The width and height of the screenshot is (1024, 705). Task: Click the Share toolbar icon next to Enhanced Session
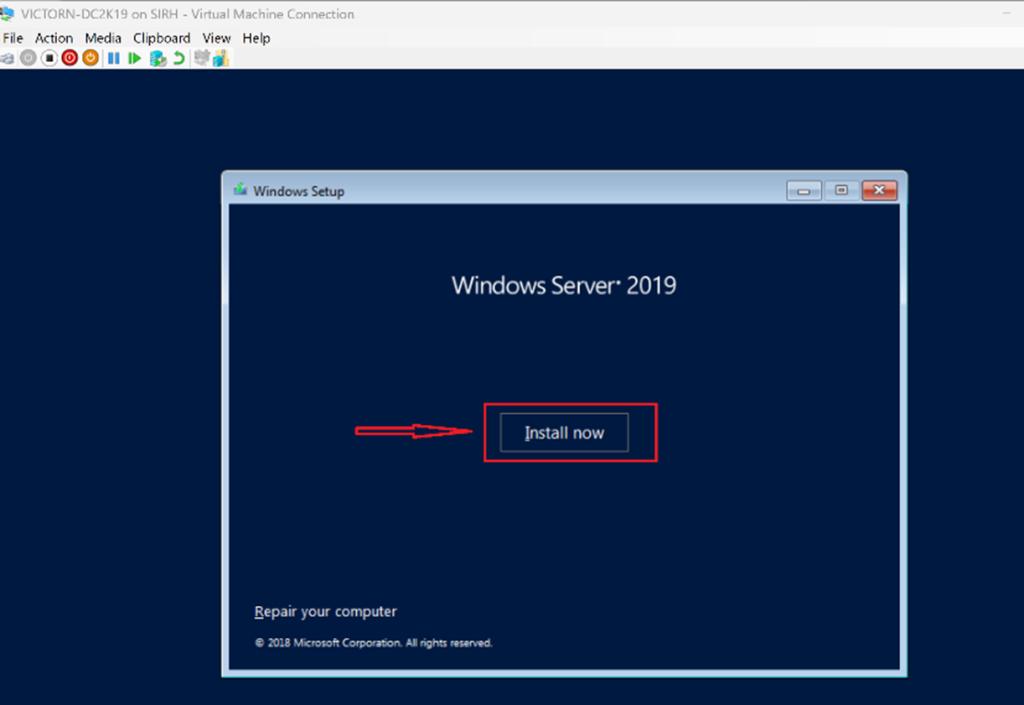(x=221, y=57)
